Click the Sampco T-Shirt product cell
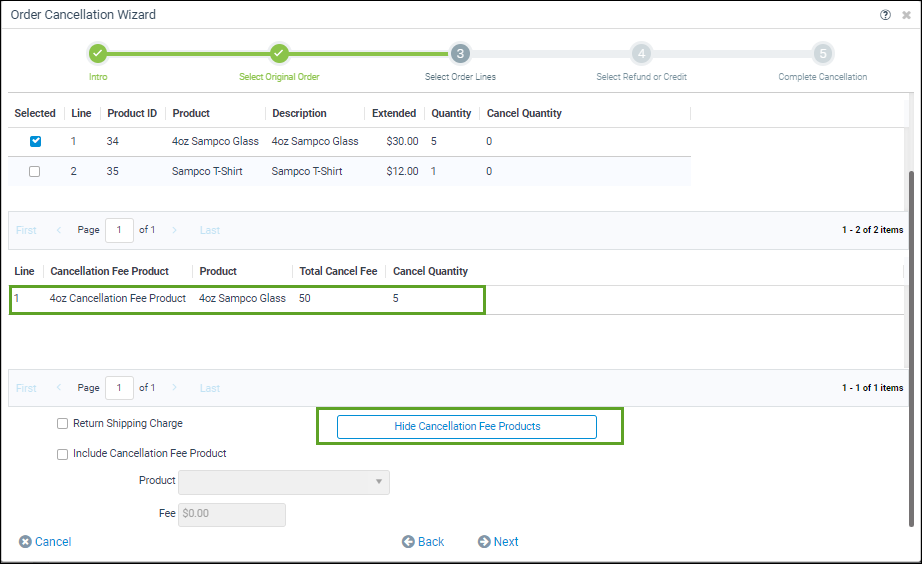Viewport: 922px width, 564px height. tap(207, 171)
